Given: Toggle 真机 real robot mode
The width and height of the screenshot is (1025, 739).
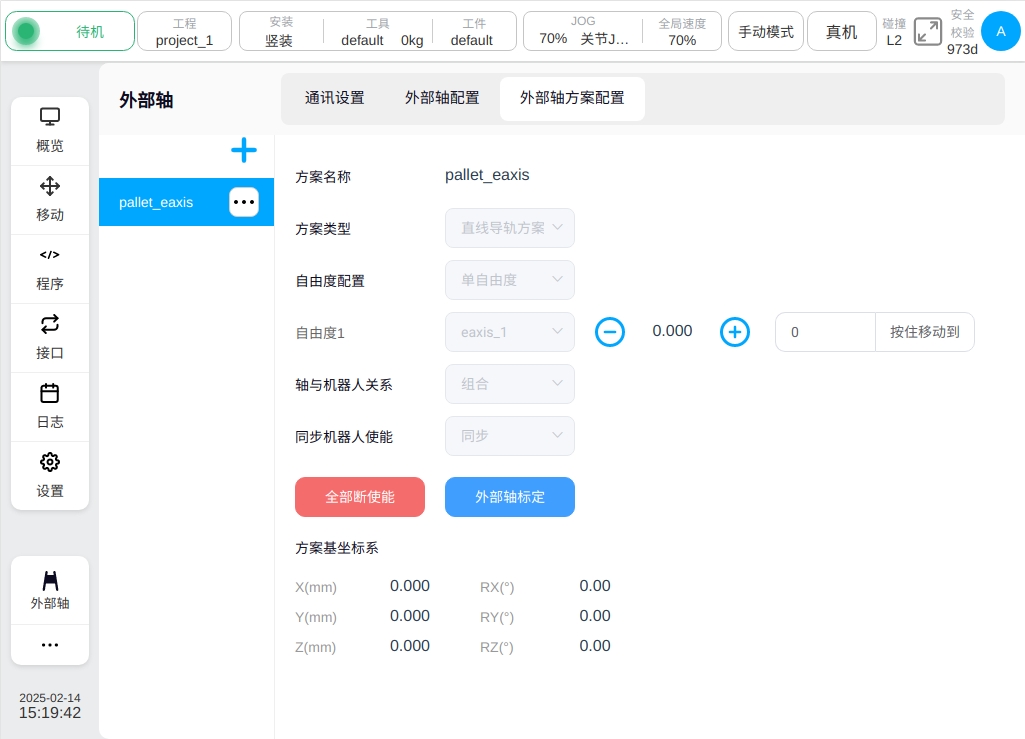Looking at the screenshot, I should [x=841, y=31].
